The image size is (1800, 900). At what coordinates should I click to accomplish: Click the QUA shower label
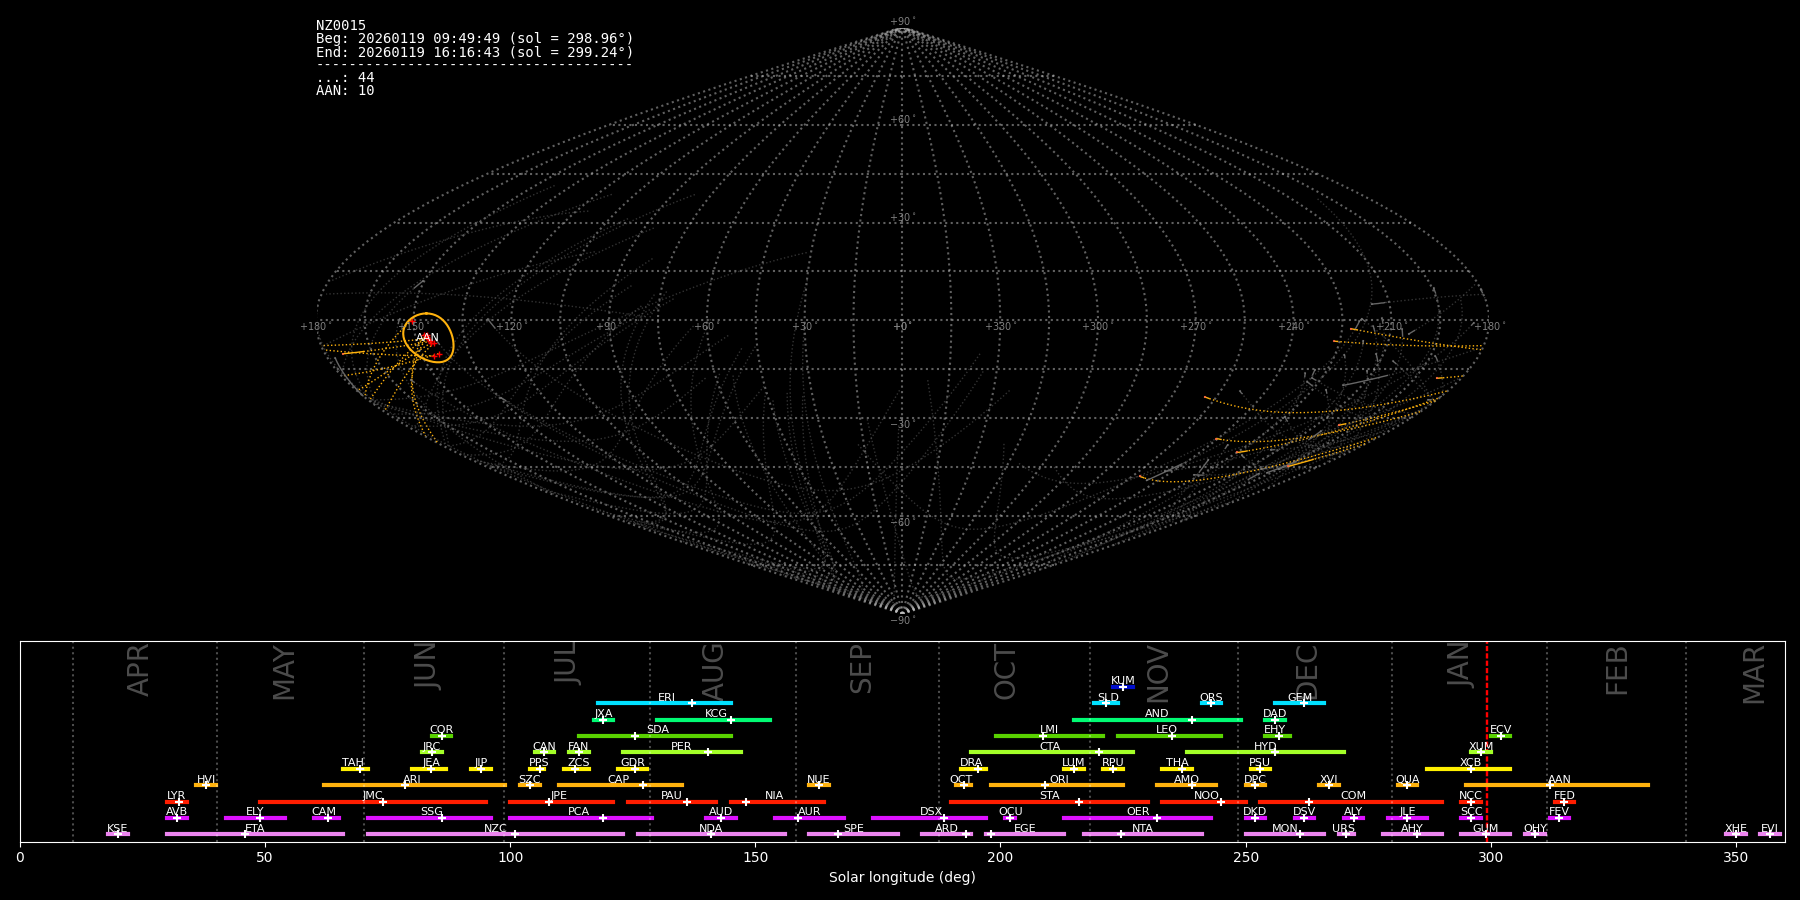click(x=1408, y=780)
